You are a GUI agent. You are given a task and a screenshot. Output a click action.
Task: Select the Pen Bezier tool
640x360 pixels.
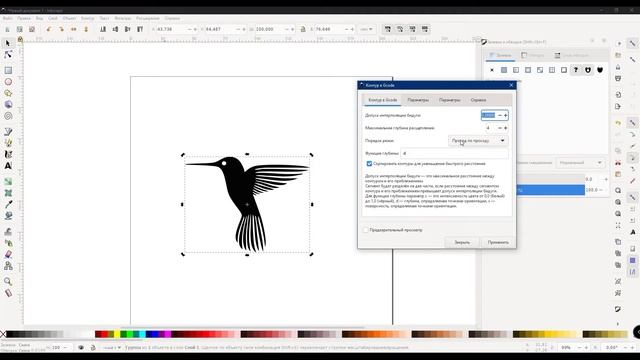point(8,132)
